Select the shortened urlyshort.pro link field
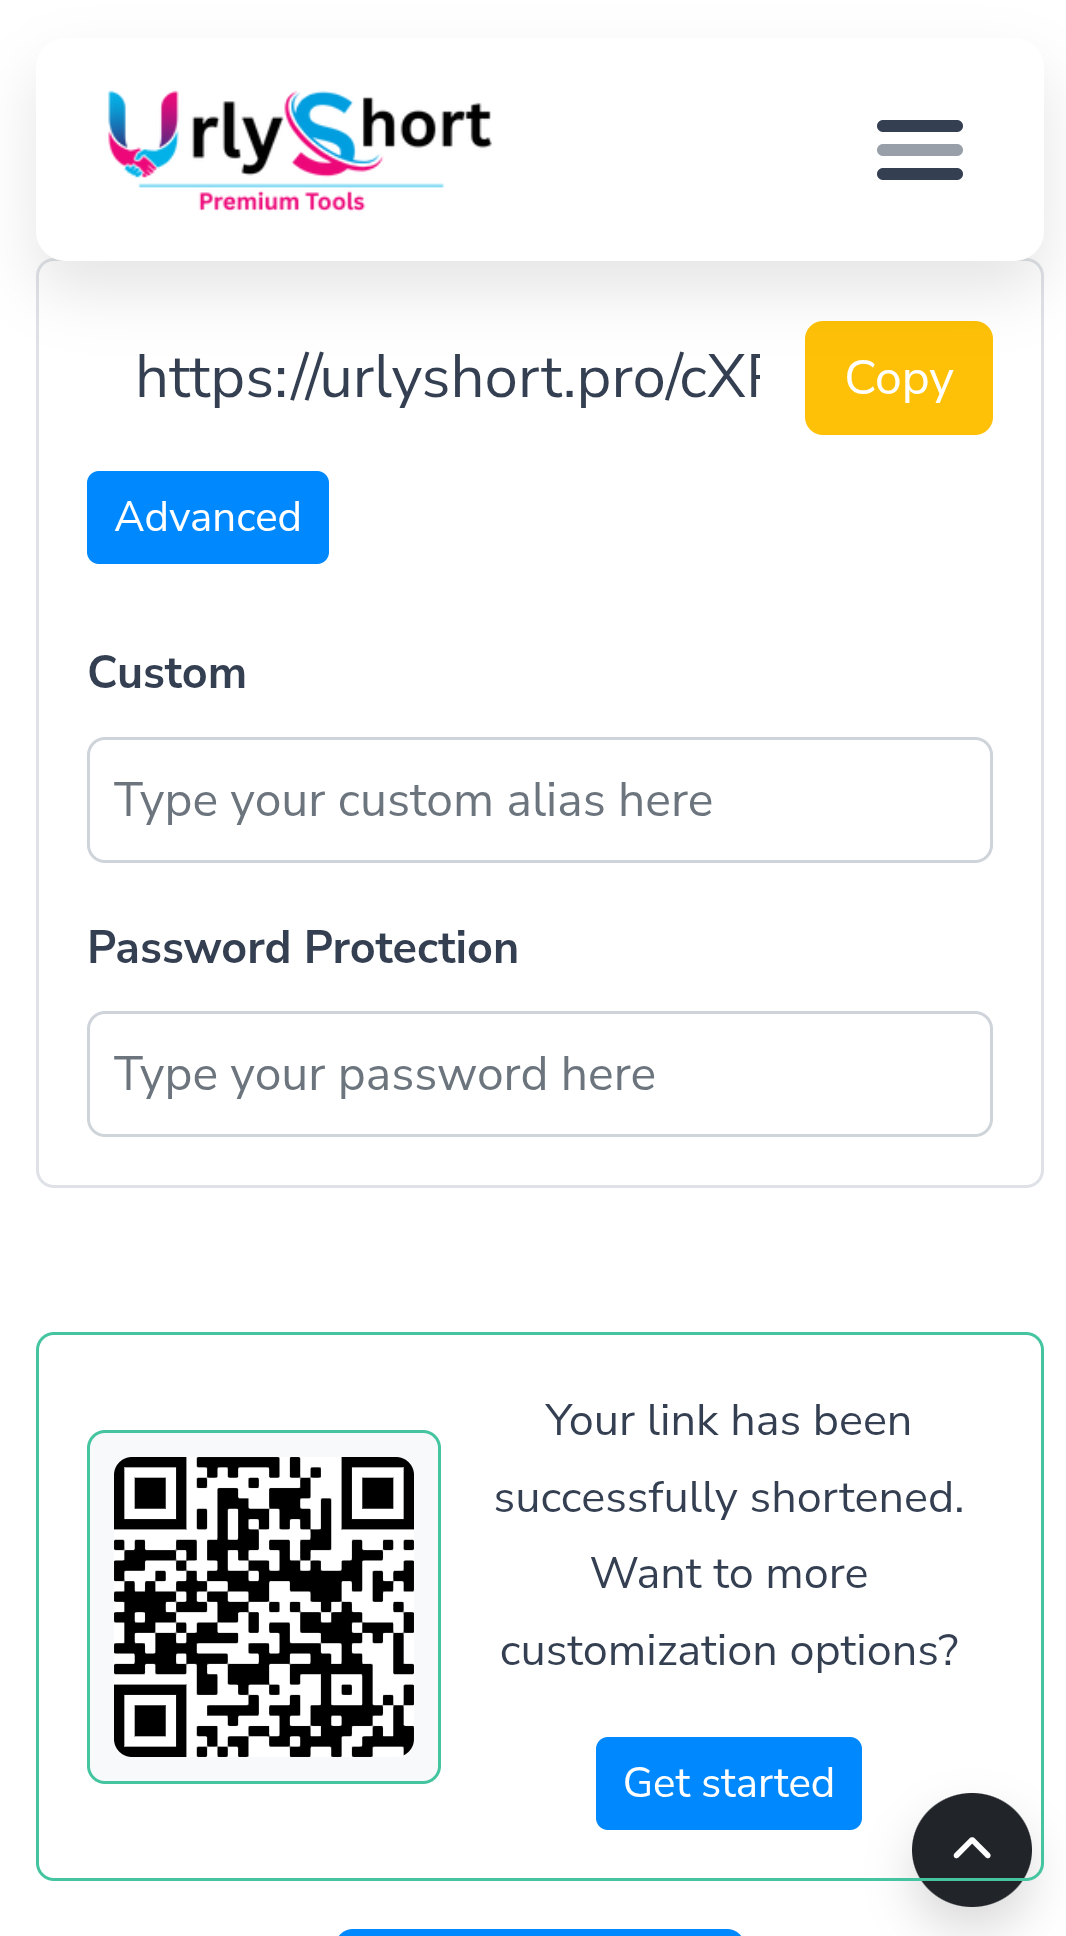Screen dimensions: 1066x1936 (x=448, y=378)
